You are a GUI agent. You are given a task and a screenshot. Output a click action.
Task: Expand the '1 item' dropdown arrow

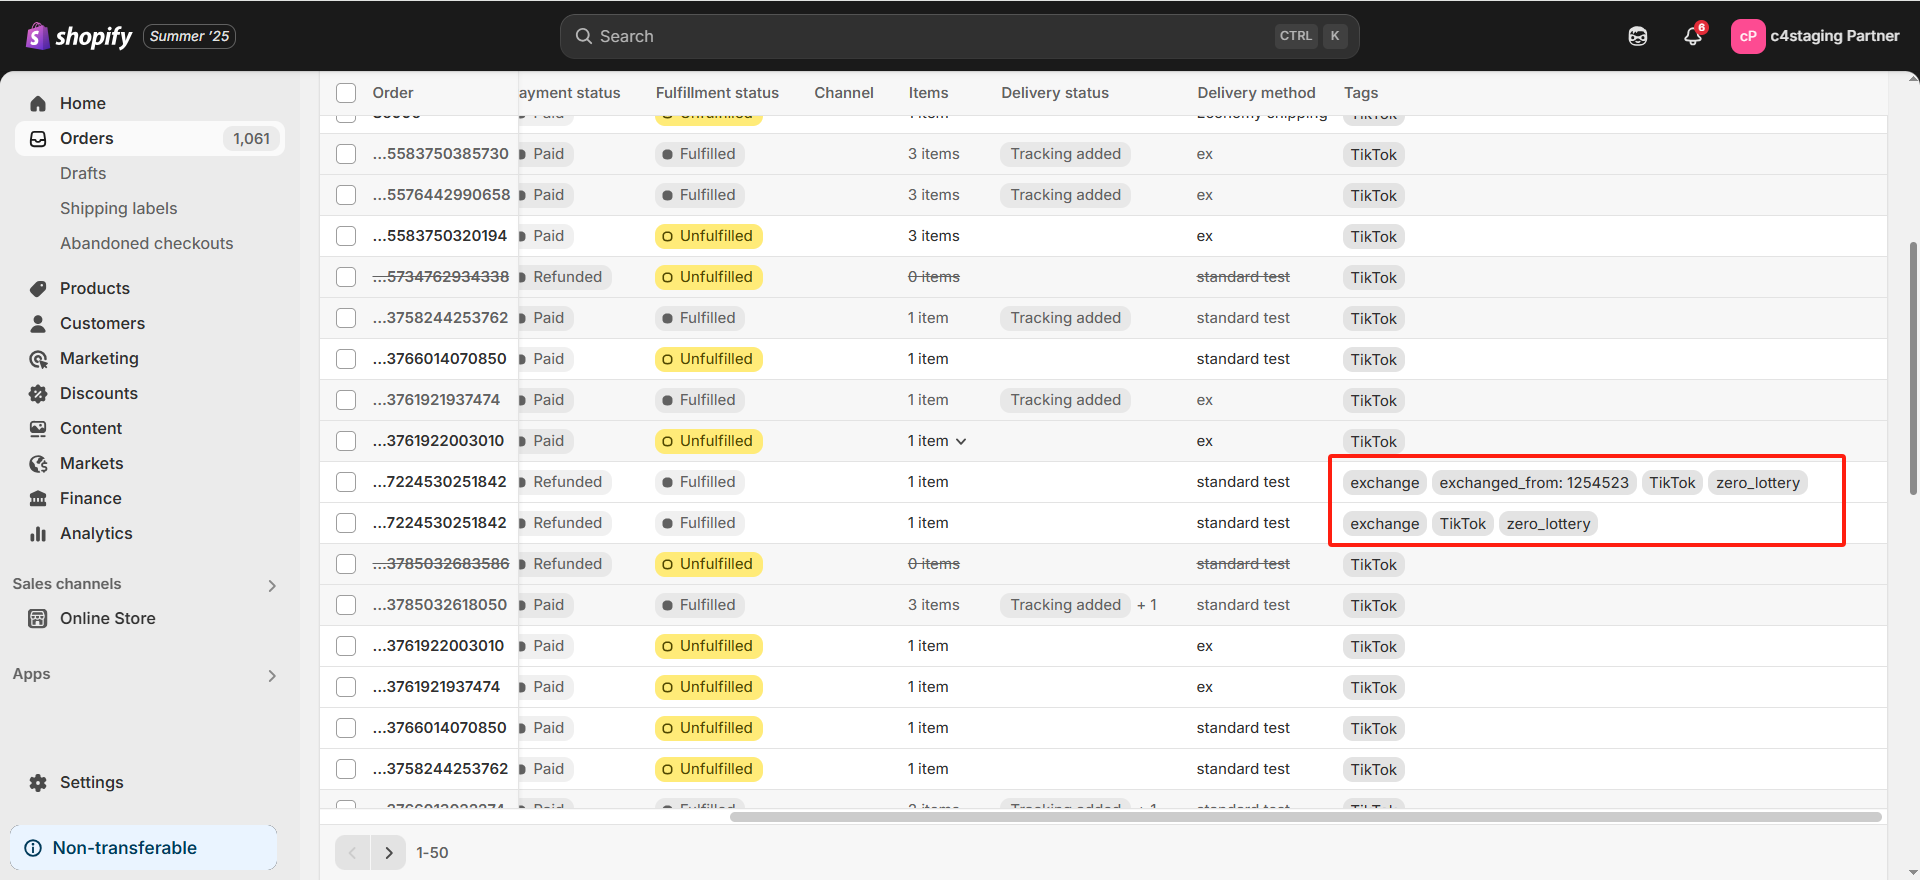pyautogui.click(x=961, y=442)
